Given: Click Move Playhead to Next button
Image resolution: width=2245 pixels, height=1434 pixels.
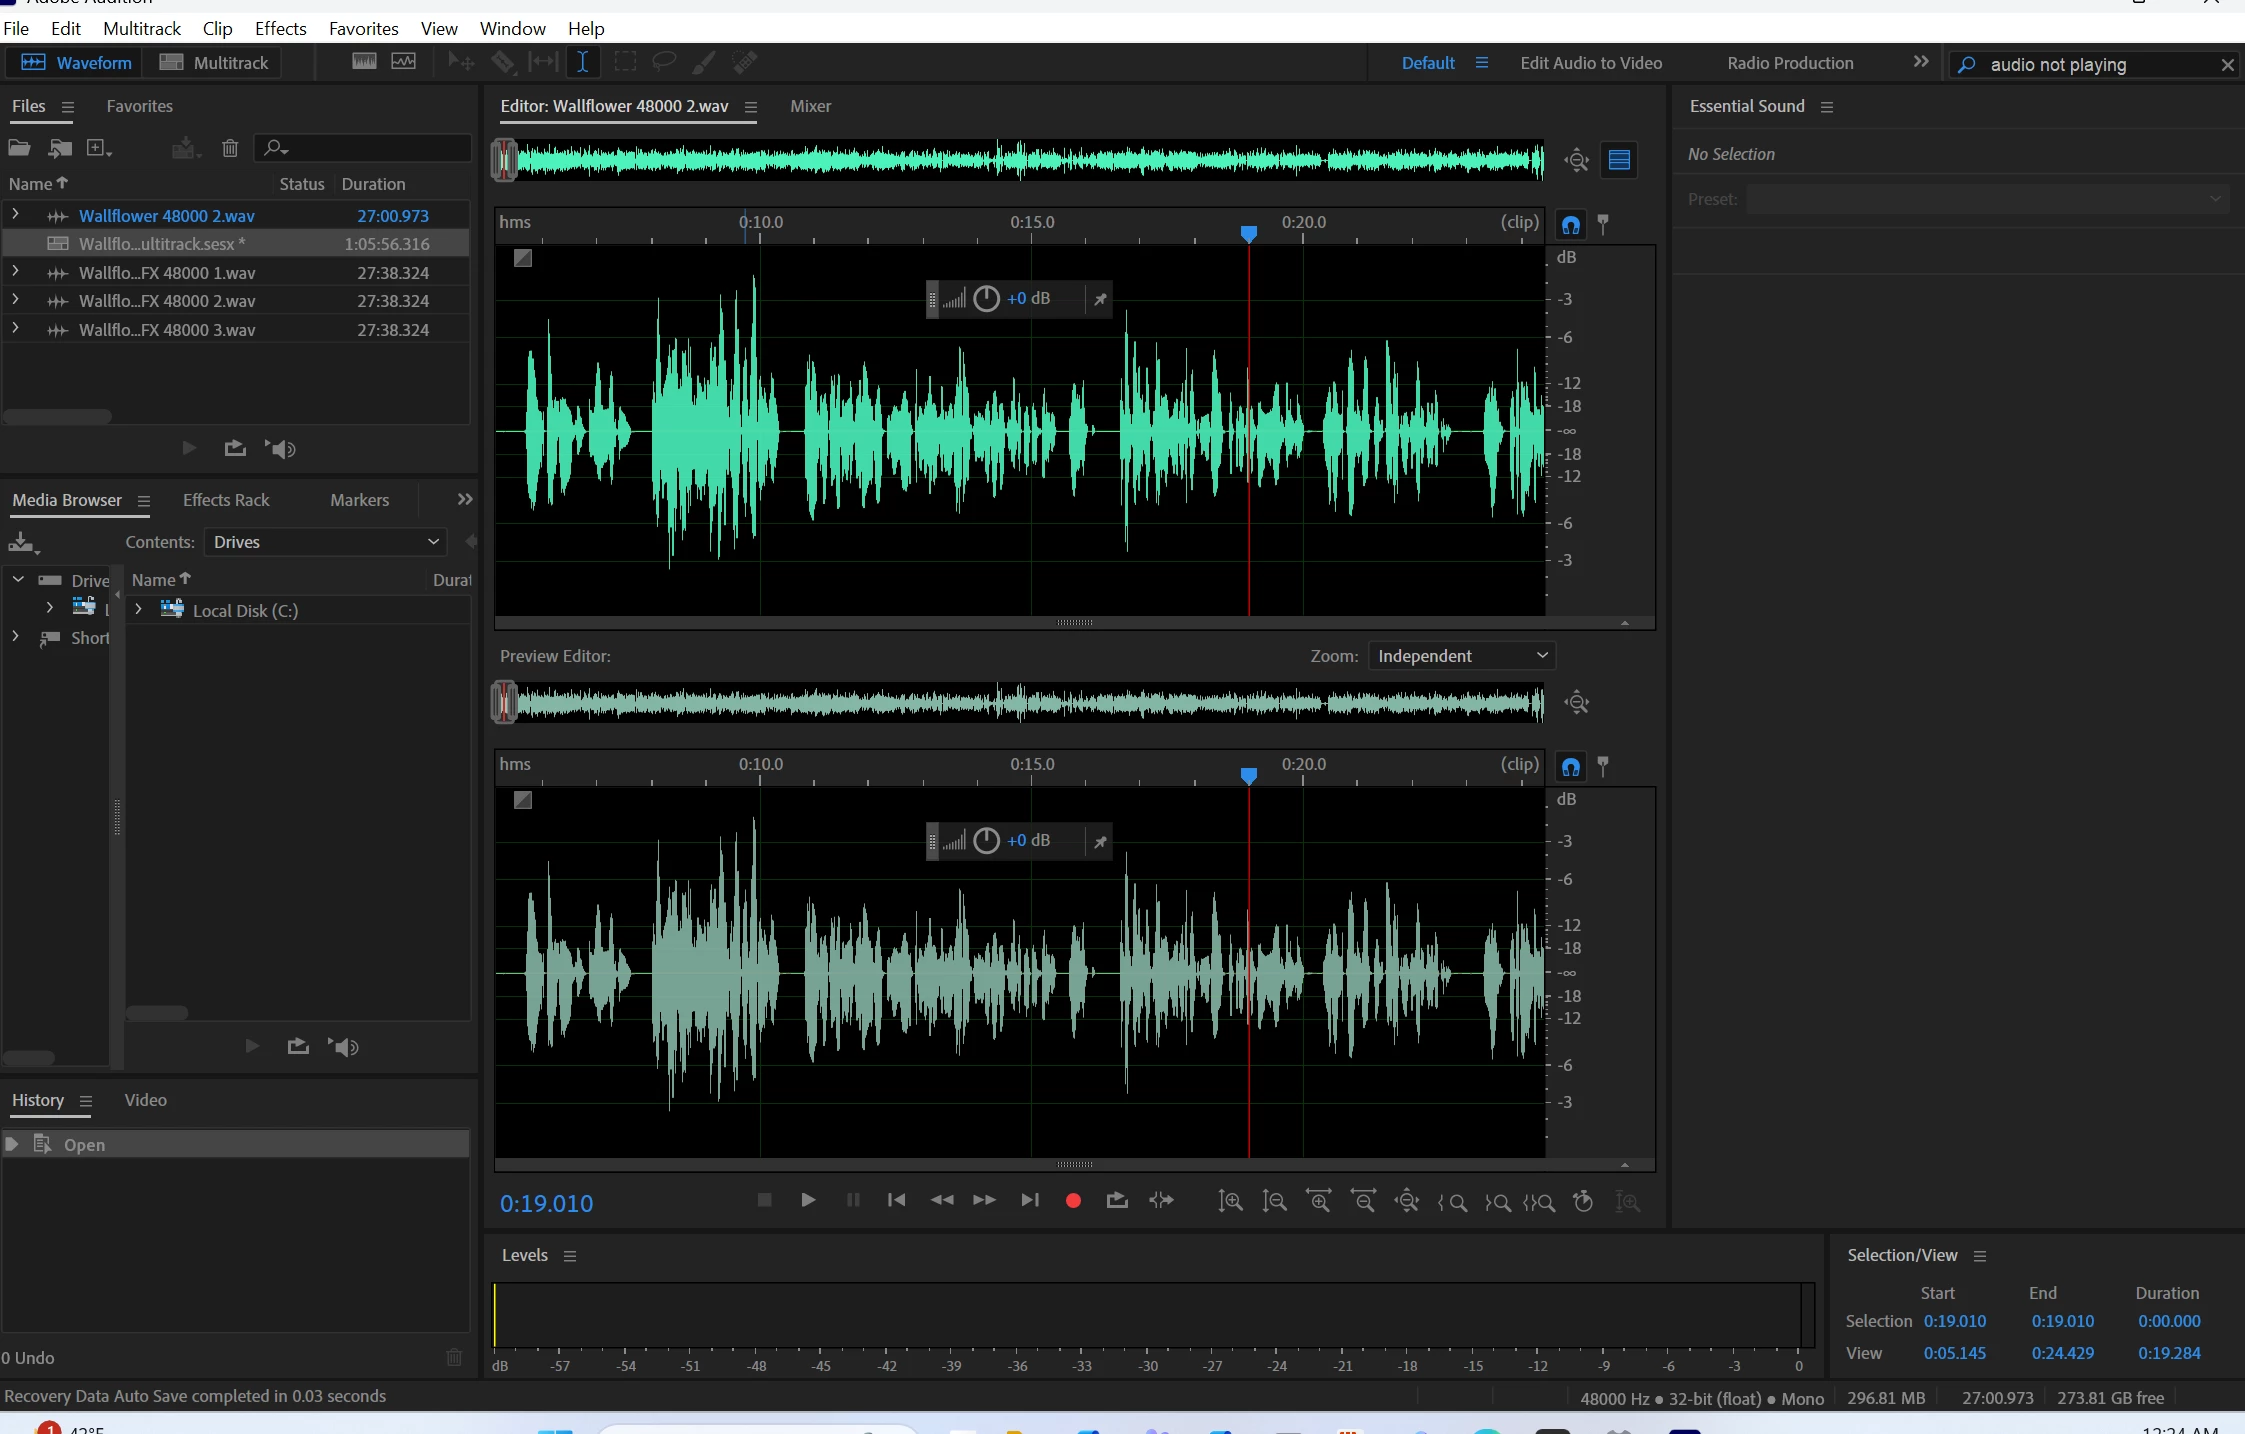Looking at the screenshot, I should point(1029,1201).
